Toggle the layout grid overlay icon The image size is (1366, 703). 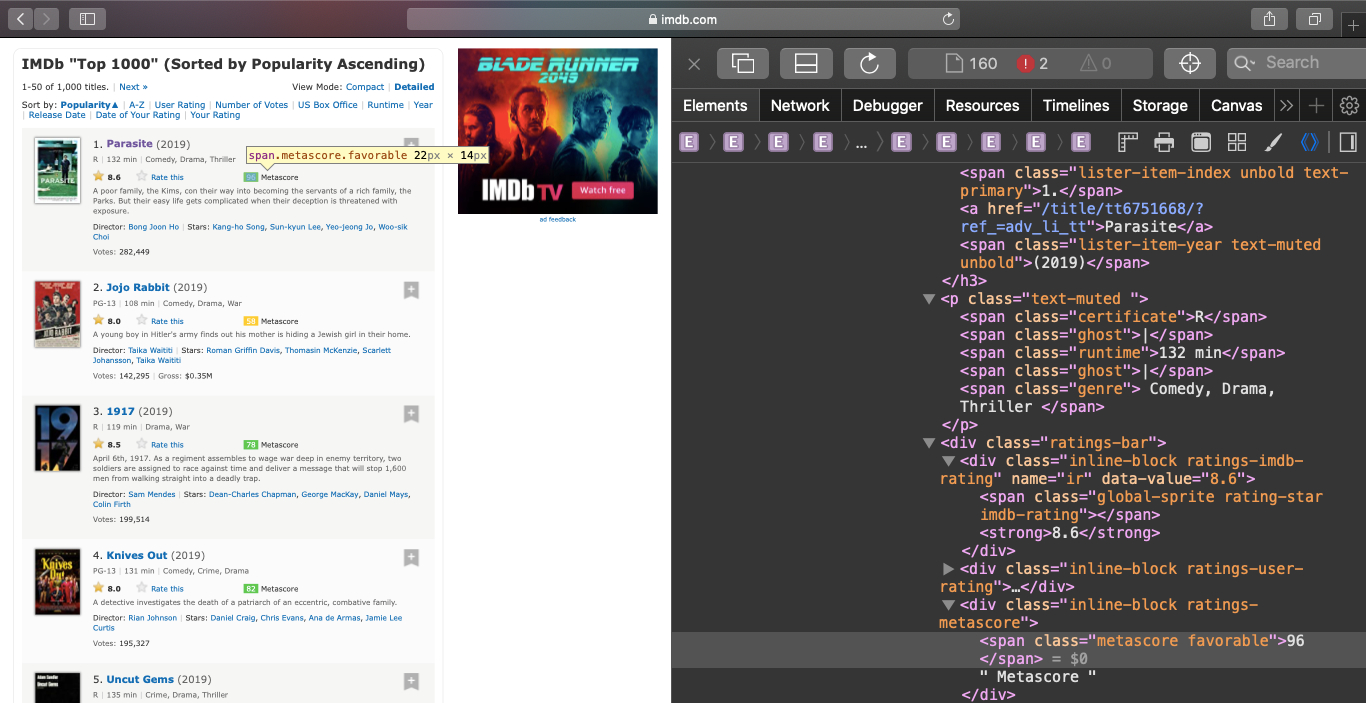click(x=1237, y=142)
